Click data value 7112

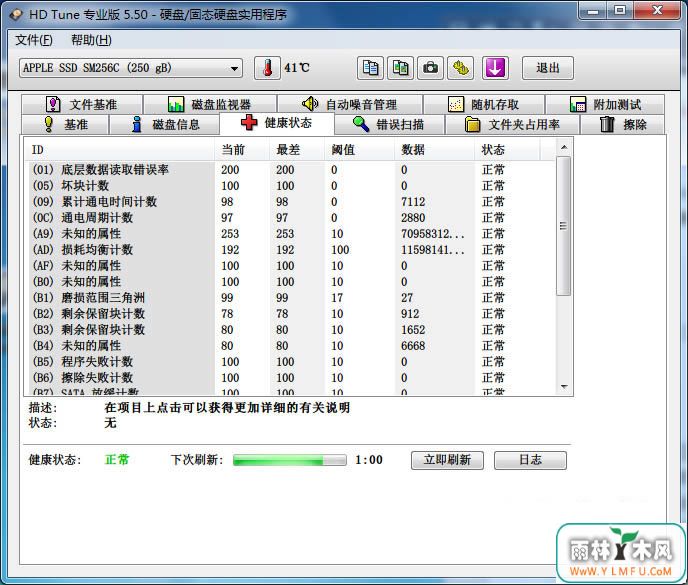(x=413, y=202)
